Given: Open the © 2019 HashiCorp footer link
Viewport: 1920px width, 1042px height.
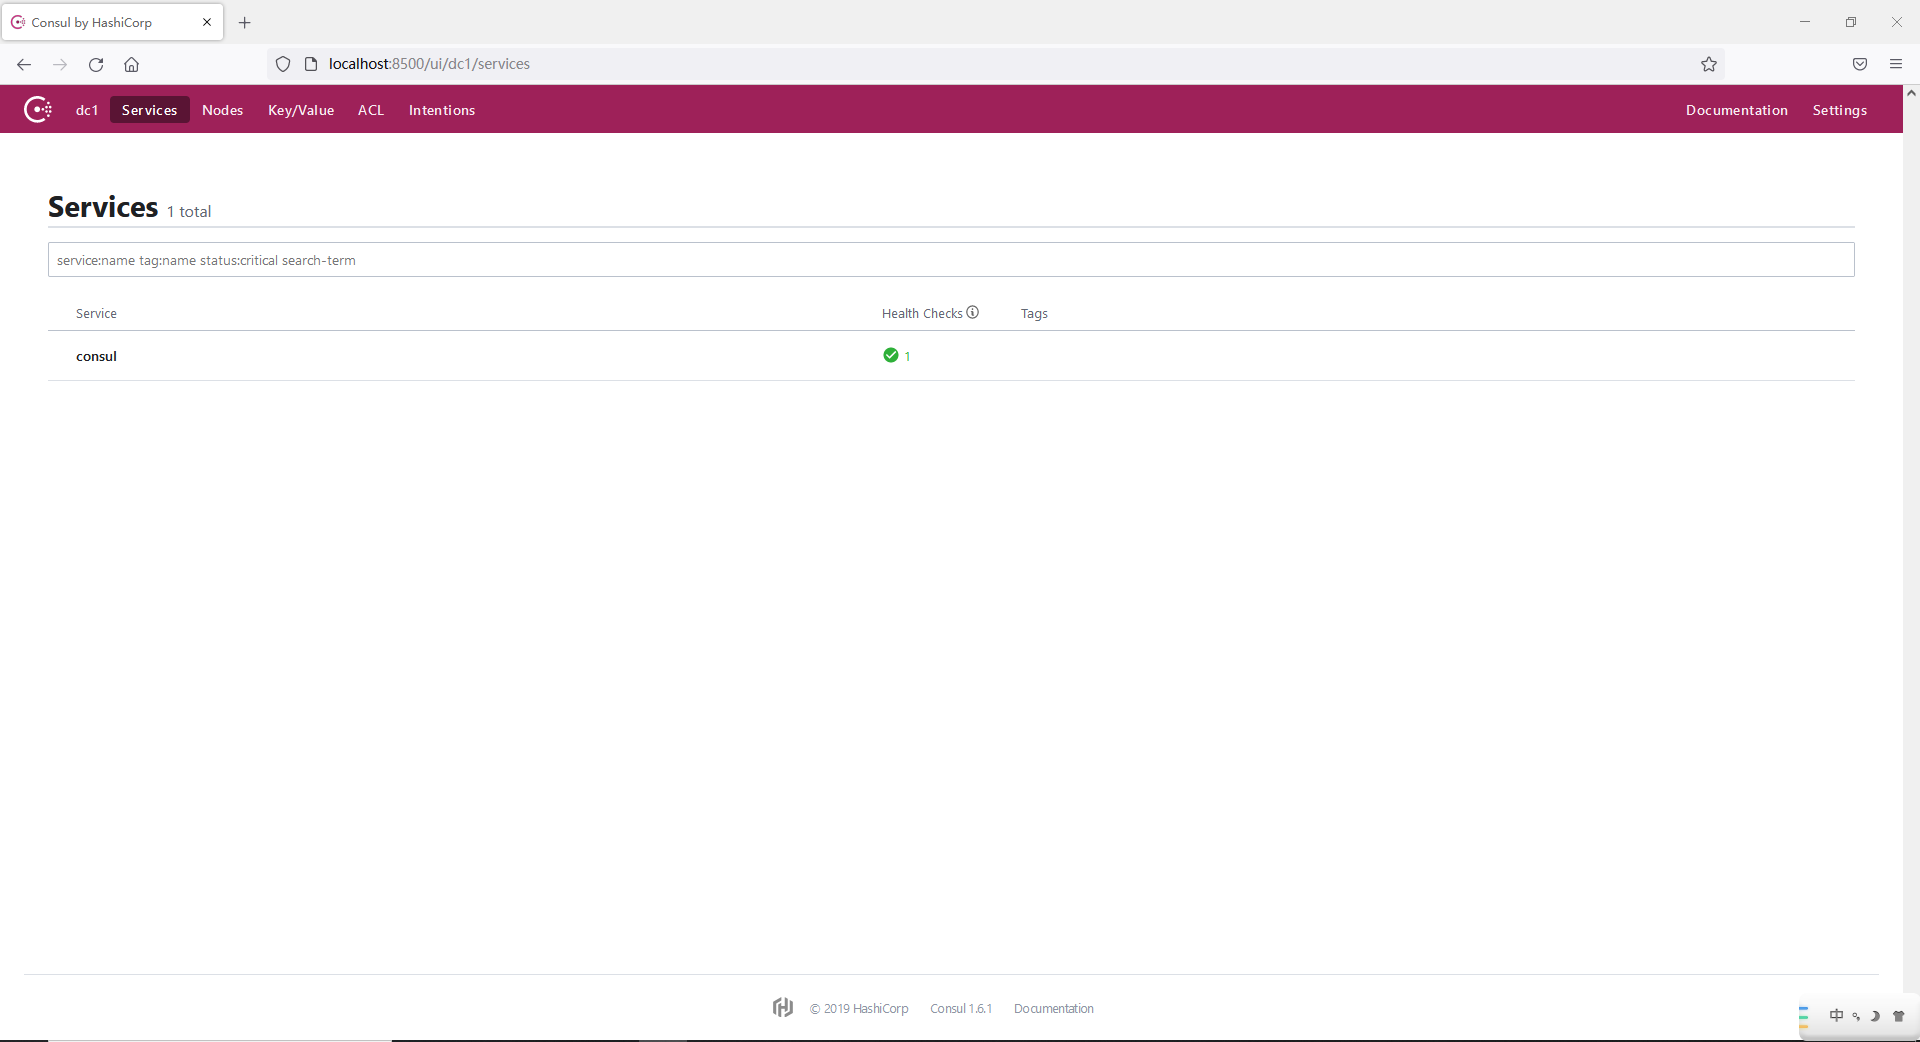Looking at the screenshot, I should 859,1008.
